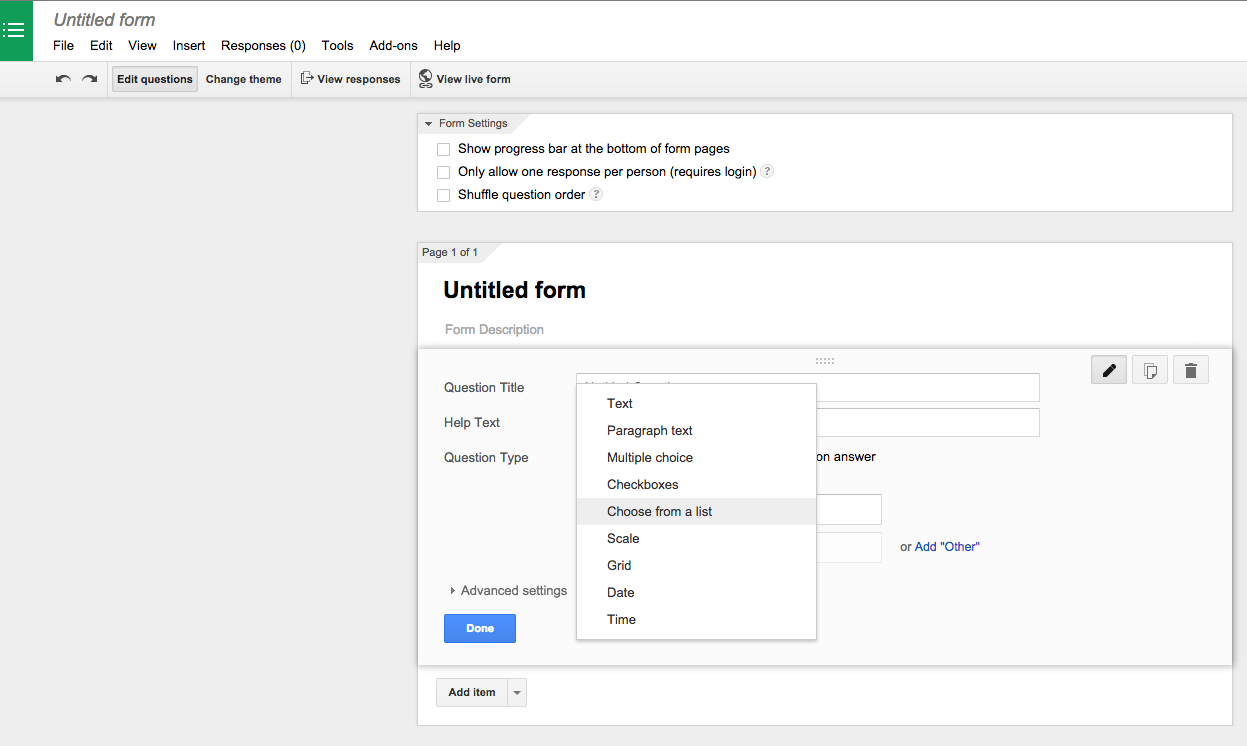
Task: Click the Add "Other" link
Action: click(x=947, y=547)
